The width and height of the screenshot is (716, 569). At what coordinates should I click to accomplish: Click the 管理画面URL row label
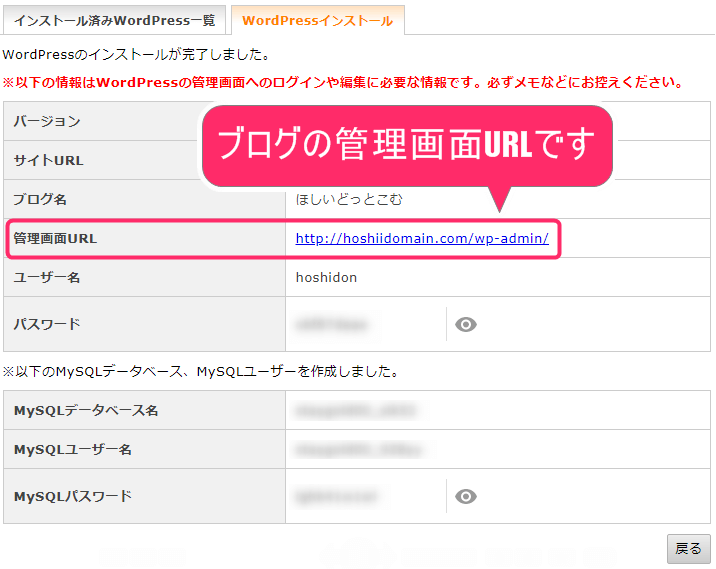point(55,239)
